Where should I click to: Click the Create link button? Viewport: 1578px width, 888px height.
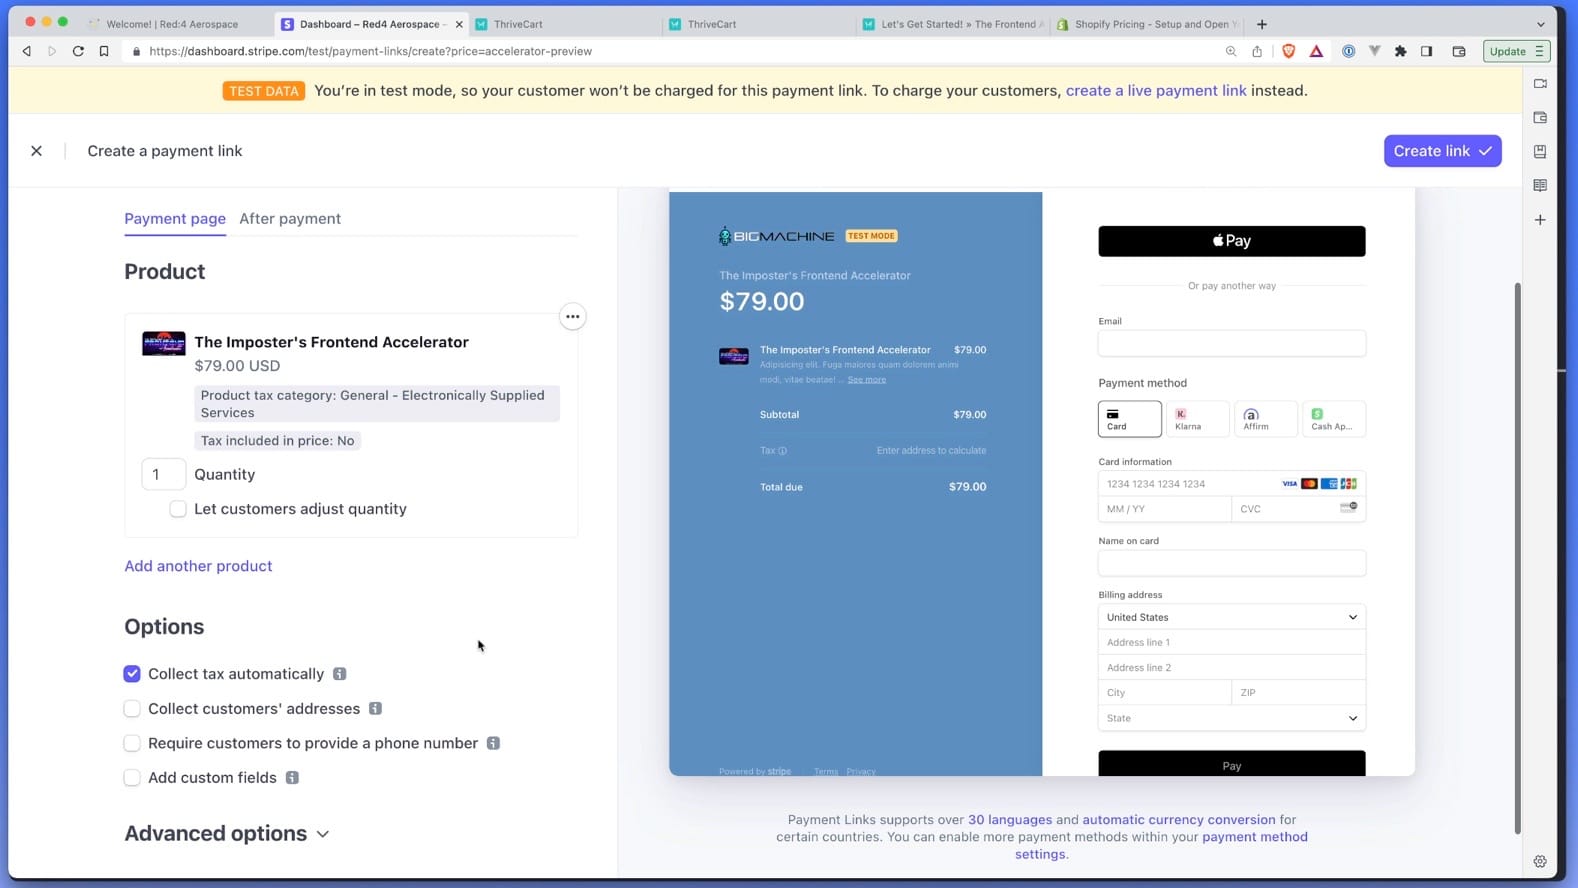pyautogui.click(x=1441, y=151)
